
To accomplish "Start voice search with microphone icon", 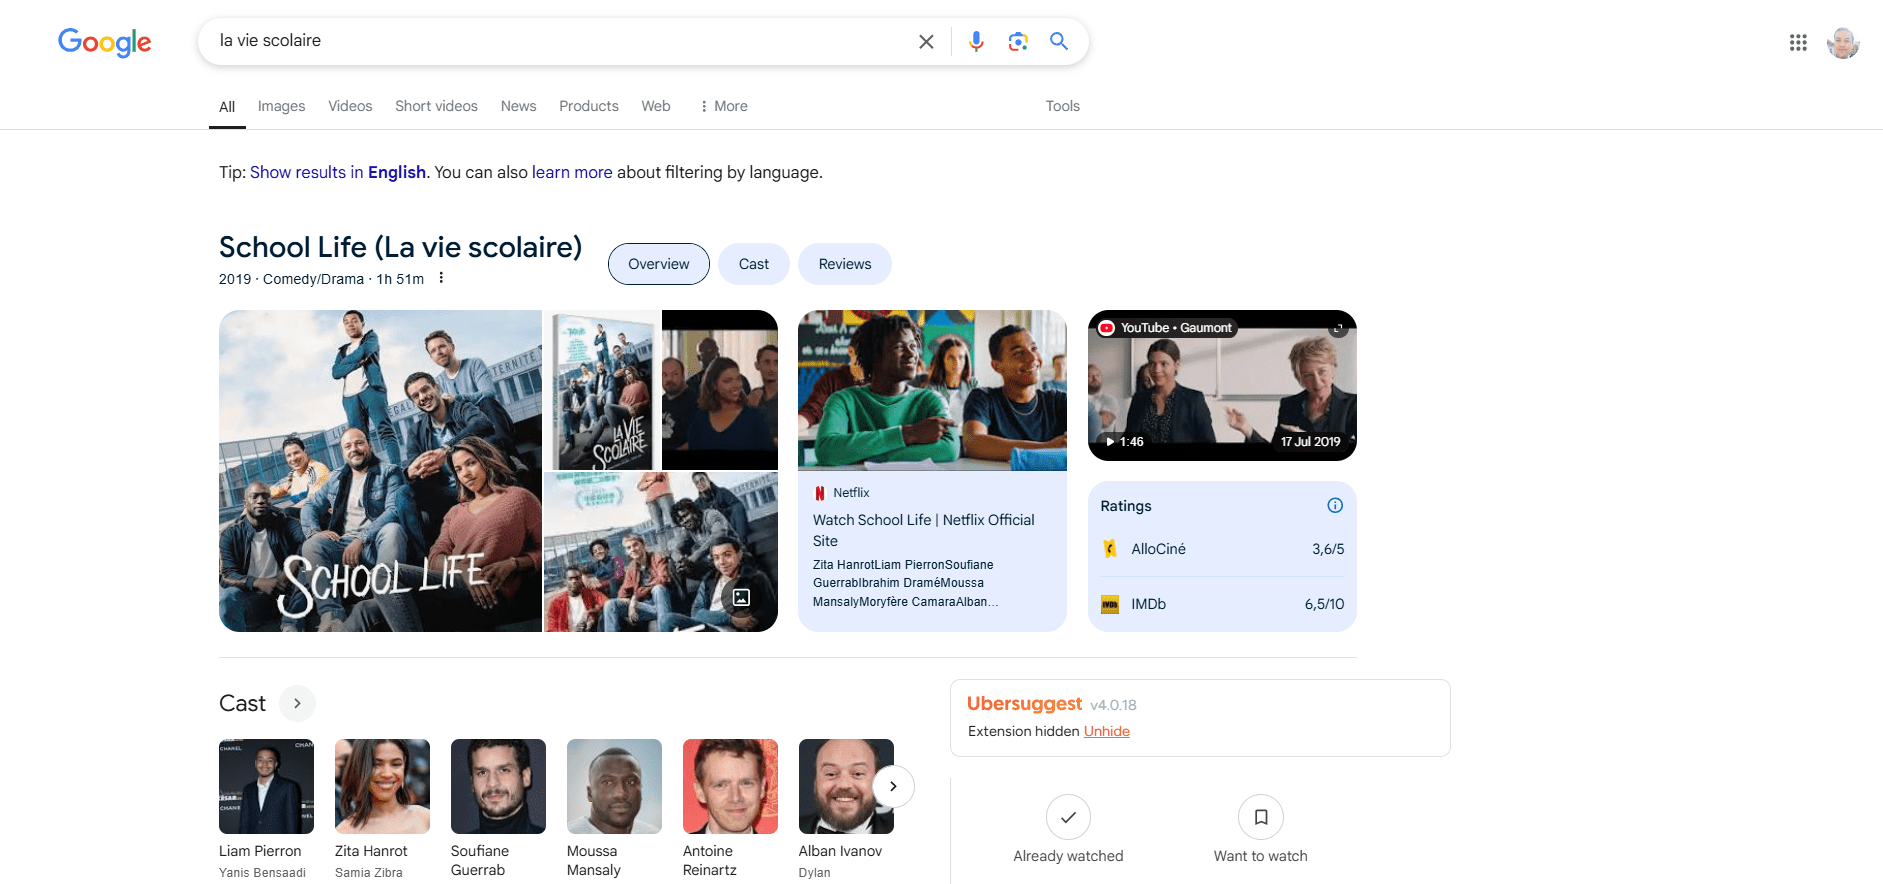I will pyautogui.click(x=976, y=41).
